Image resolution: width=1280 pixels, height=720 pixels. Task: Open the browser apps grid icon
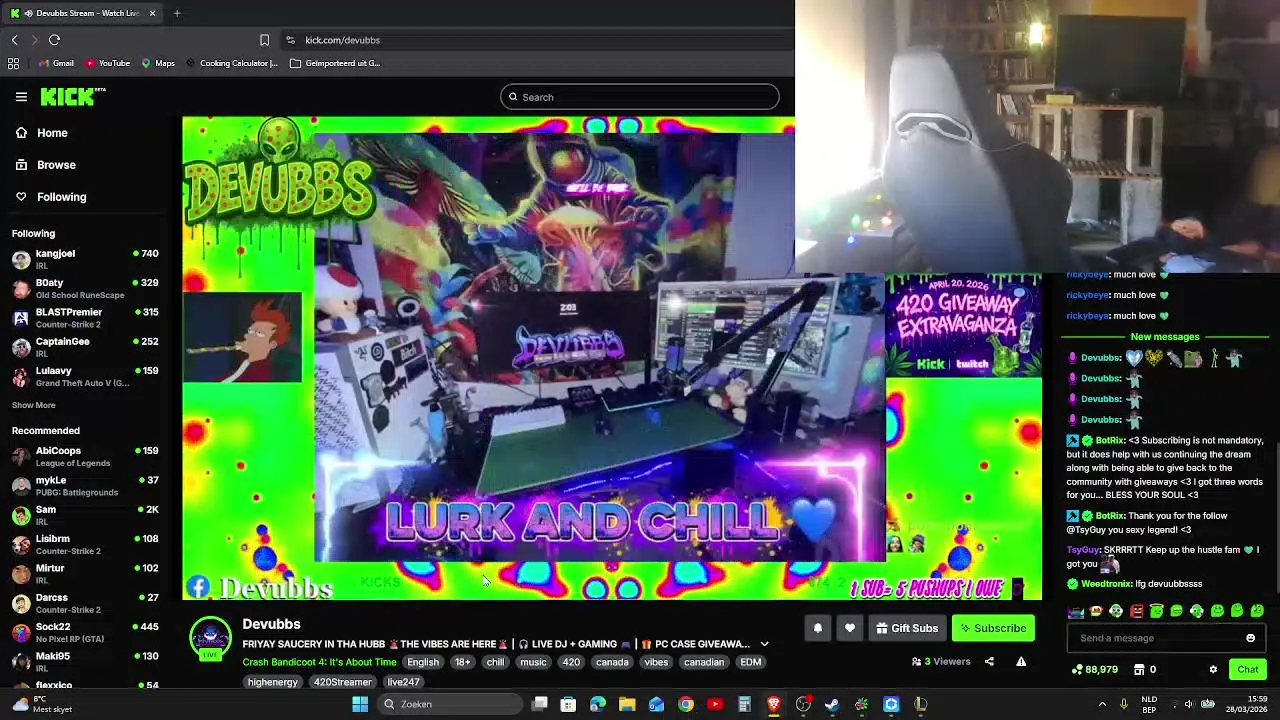coord(13,63)
